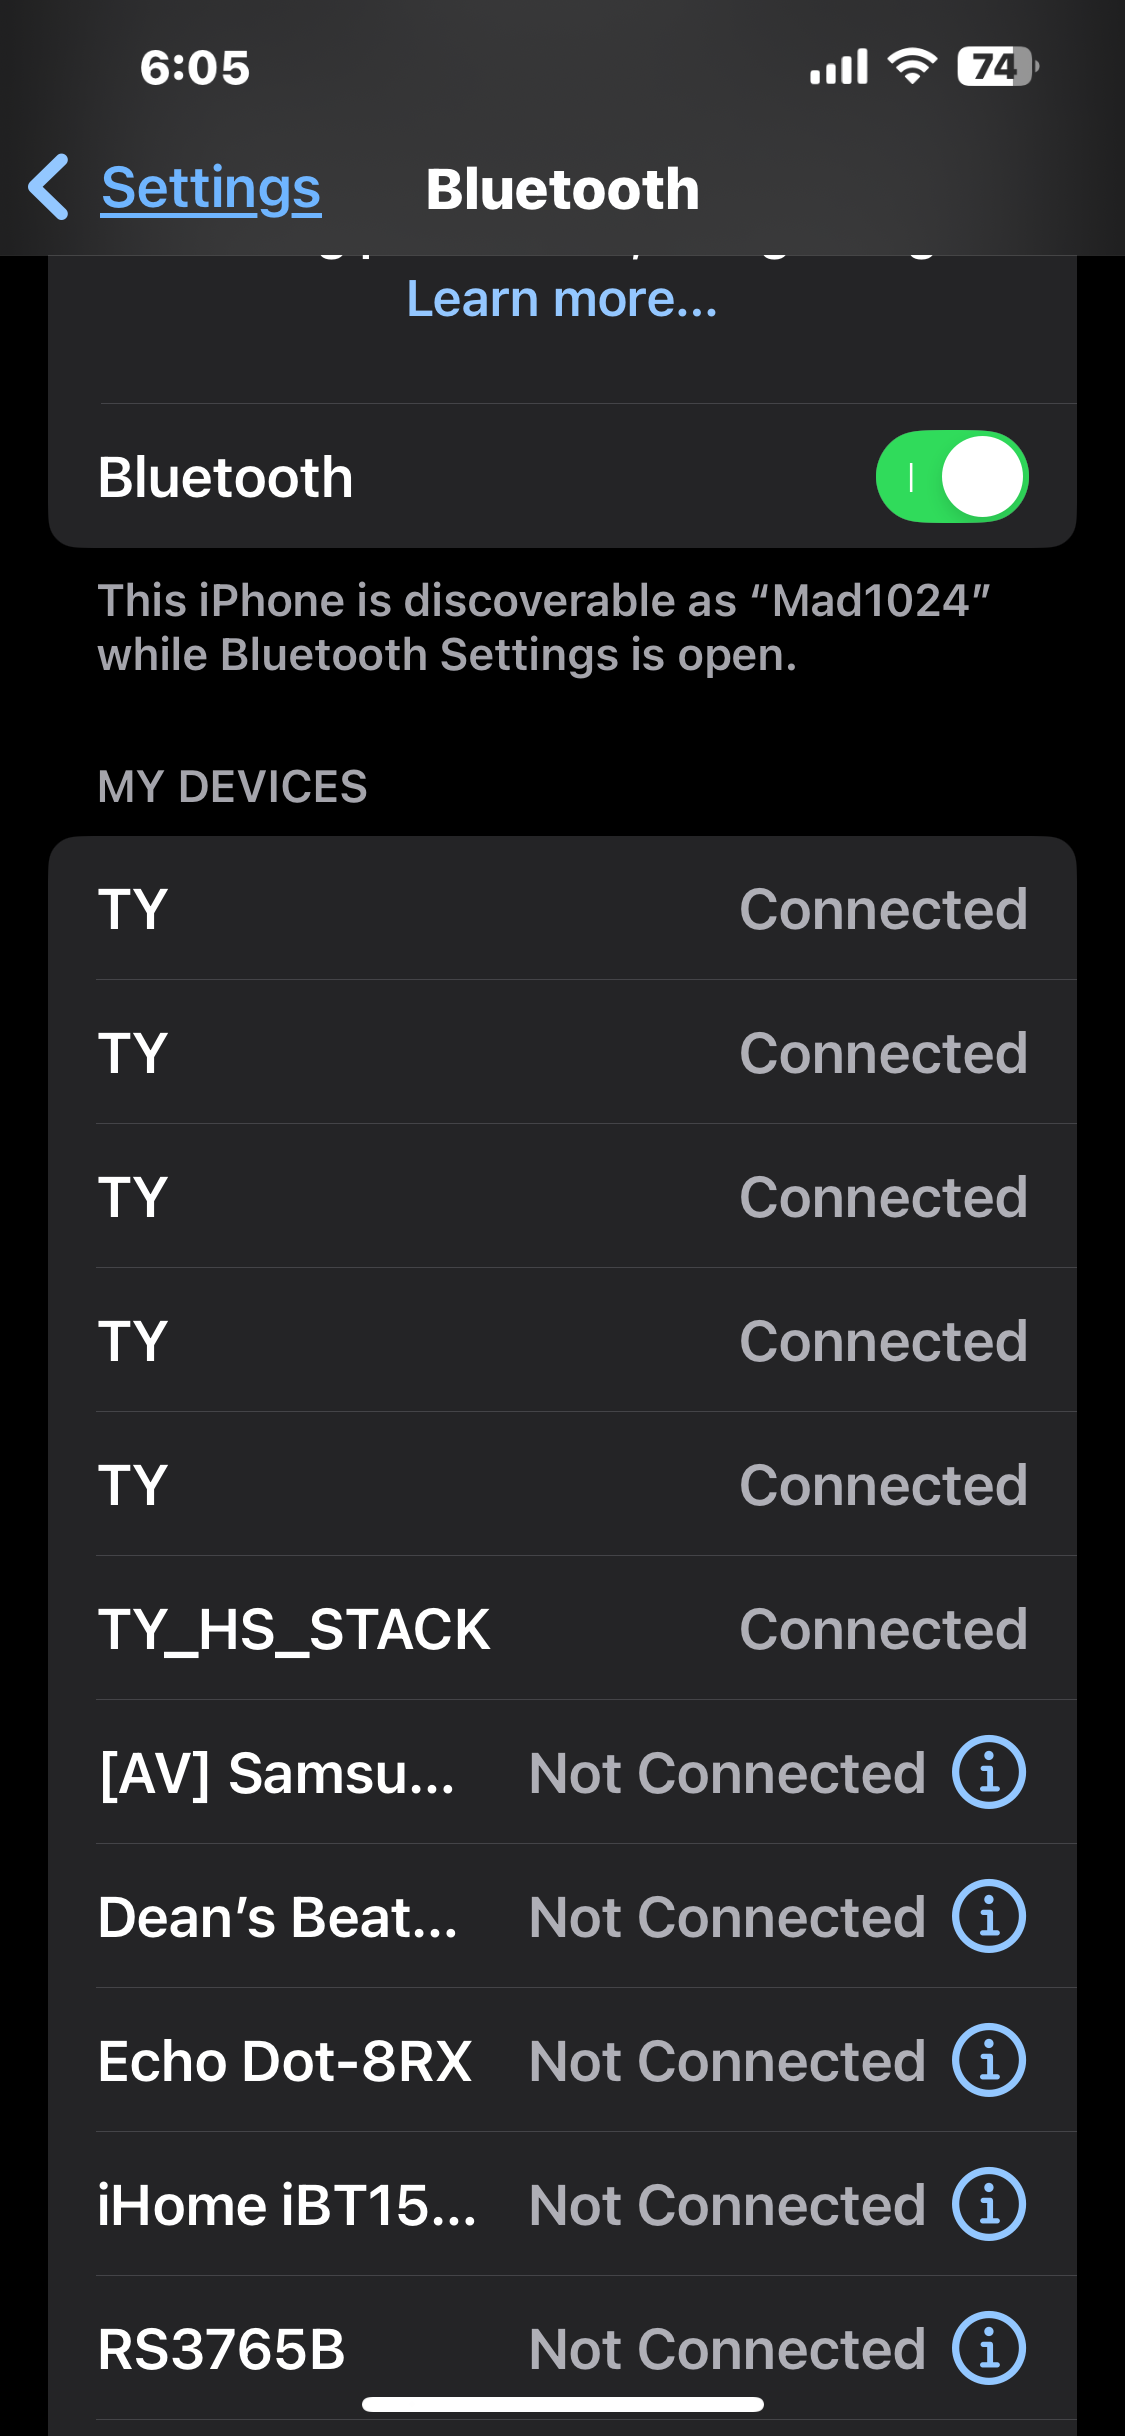Image resolution: width=1125 pixels, height=2436 pixels.
Task: Tap Dean's Beats device name
Action: click(x=278, y=1917)
